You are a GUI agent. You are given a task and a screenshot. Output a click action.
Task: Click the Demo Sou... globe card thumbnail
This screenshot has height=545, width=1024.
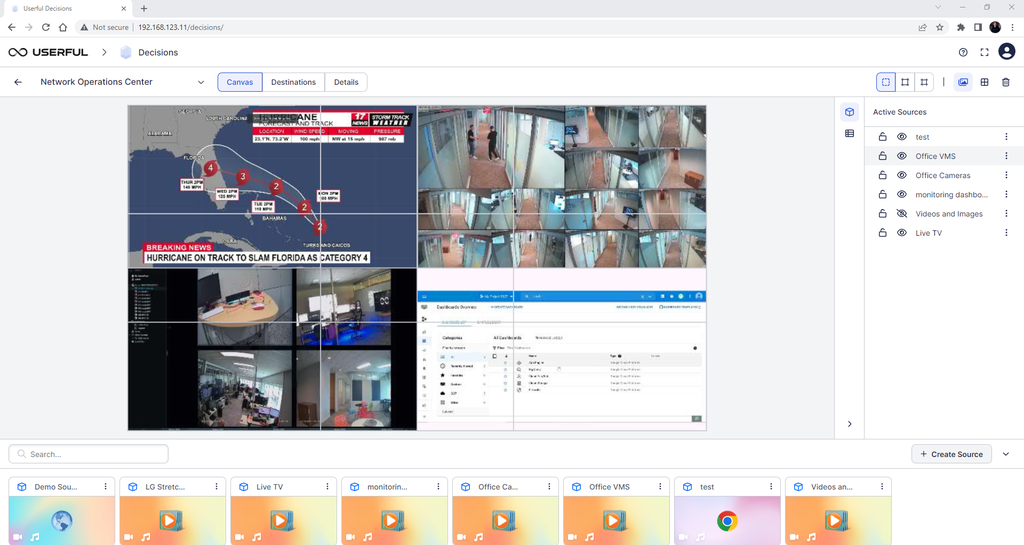point(61,520)
